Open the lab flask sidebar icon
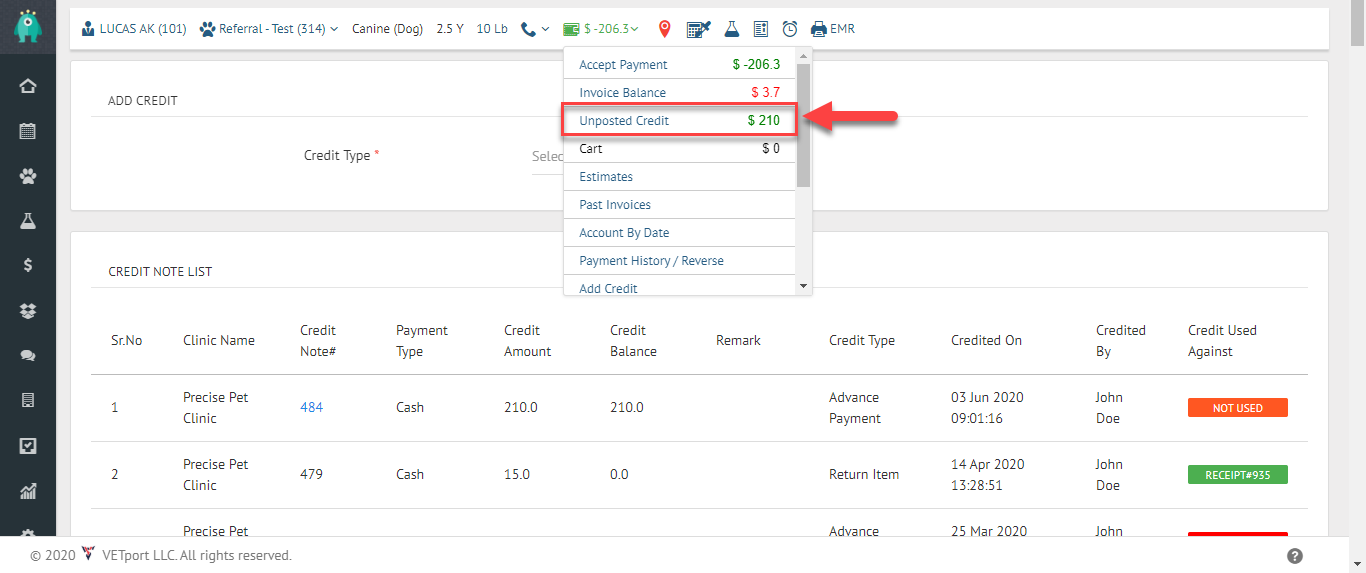 (x=28, y=221)
